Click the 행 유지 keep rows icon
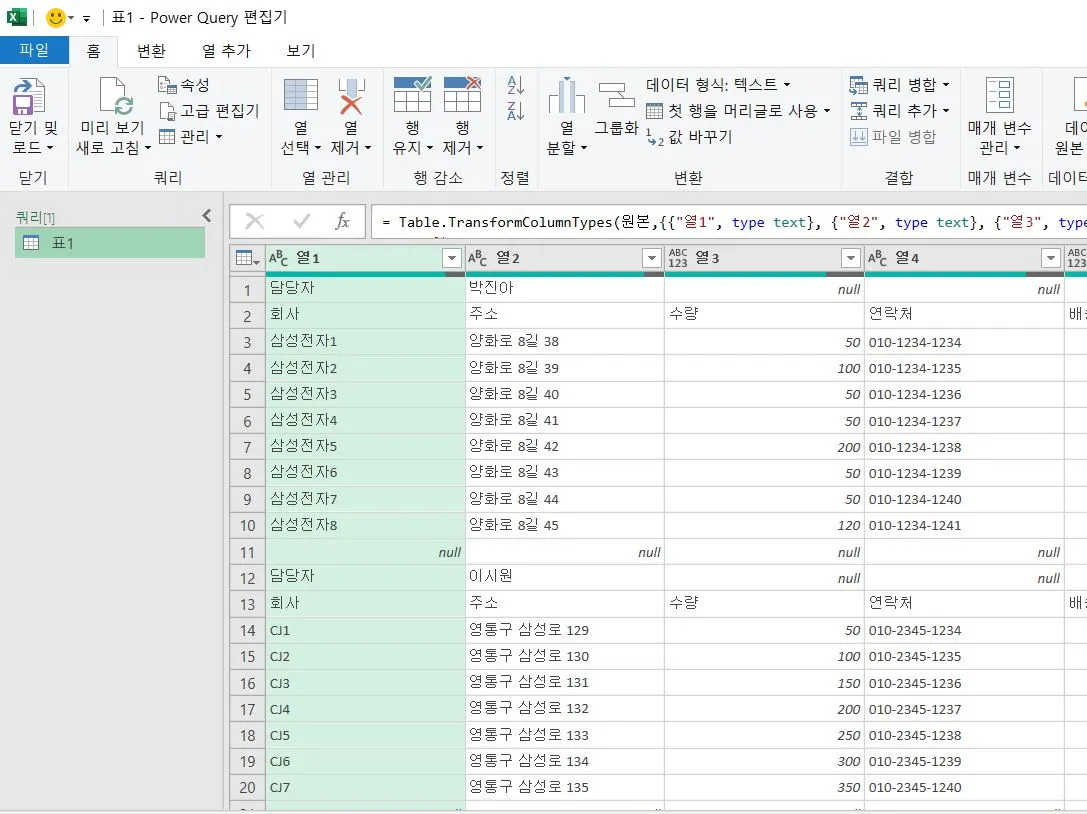1087x814 pixels. [x=412, y=95]
